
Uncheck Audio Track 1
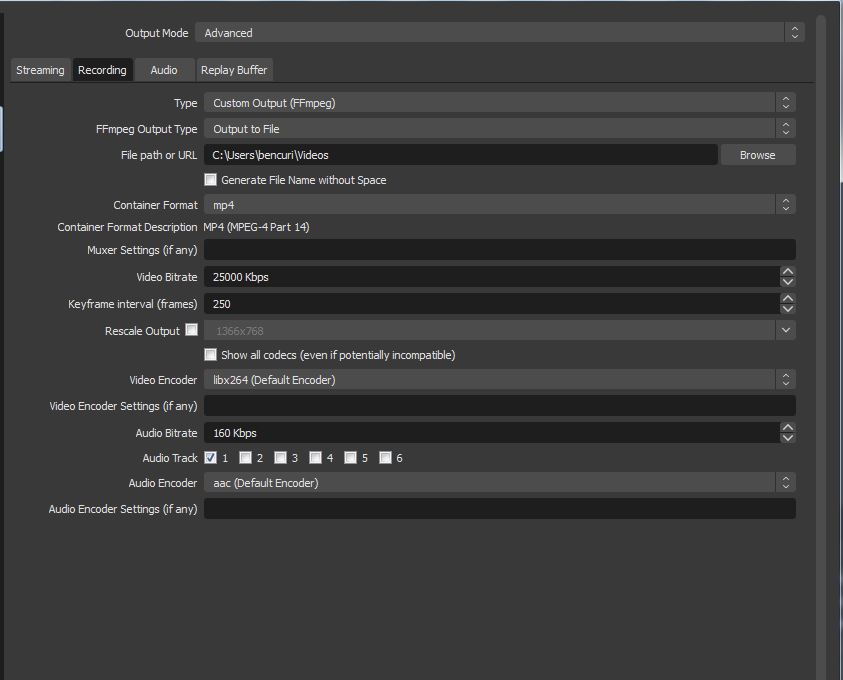211,457
